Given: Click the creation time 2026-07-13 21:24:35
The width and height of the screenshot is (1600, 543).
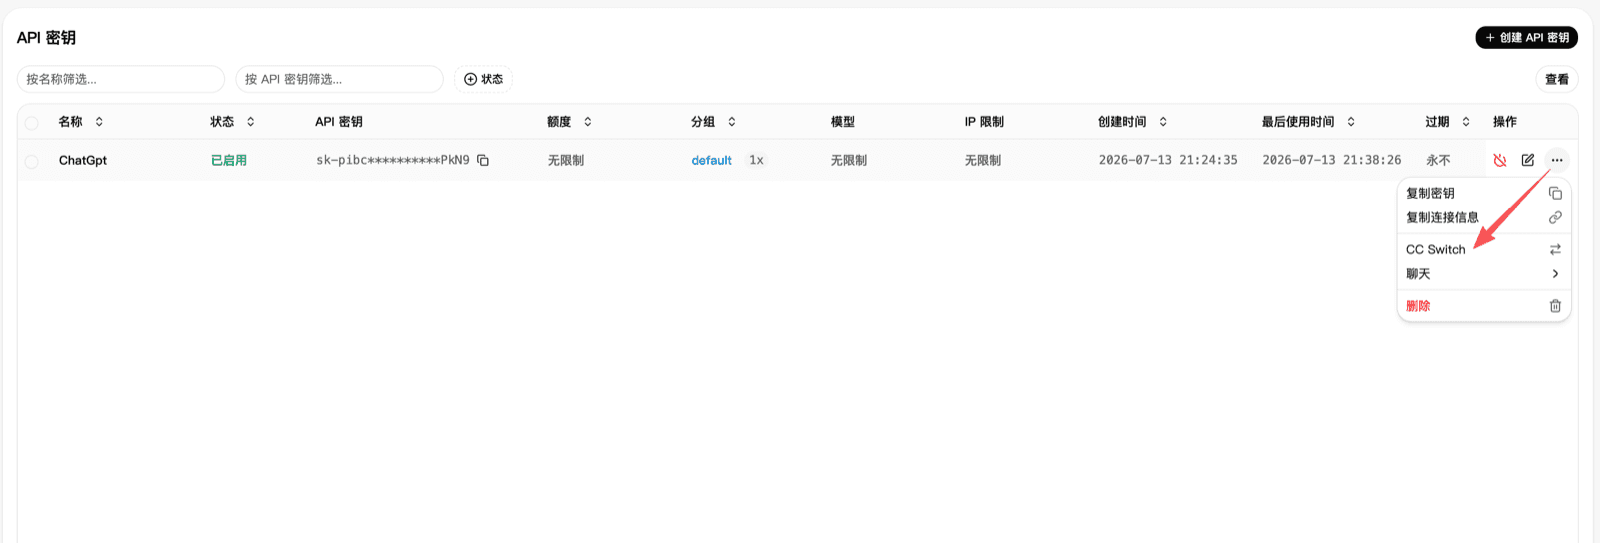Looking at the screenshot, I should click(1168, 160).
